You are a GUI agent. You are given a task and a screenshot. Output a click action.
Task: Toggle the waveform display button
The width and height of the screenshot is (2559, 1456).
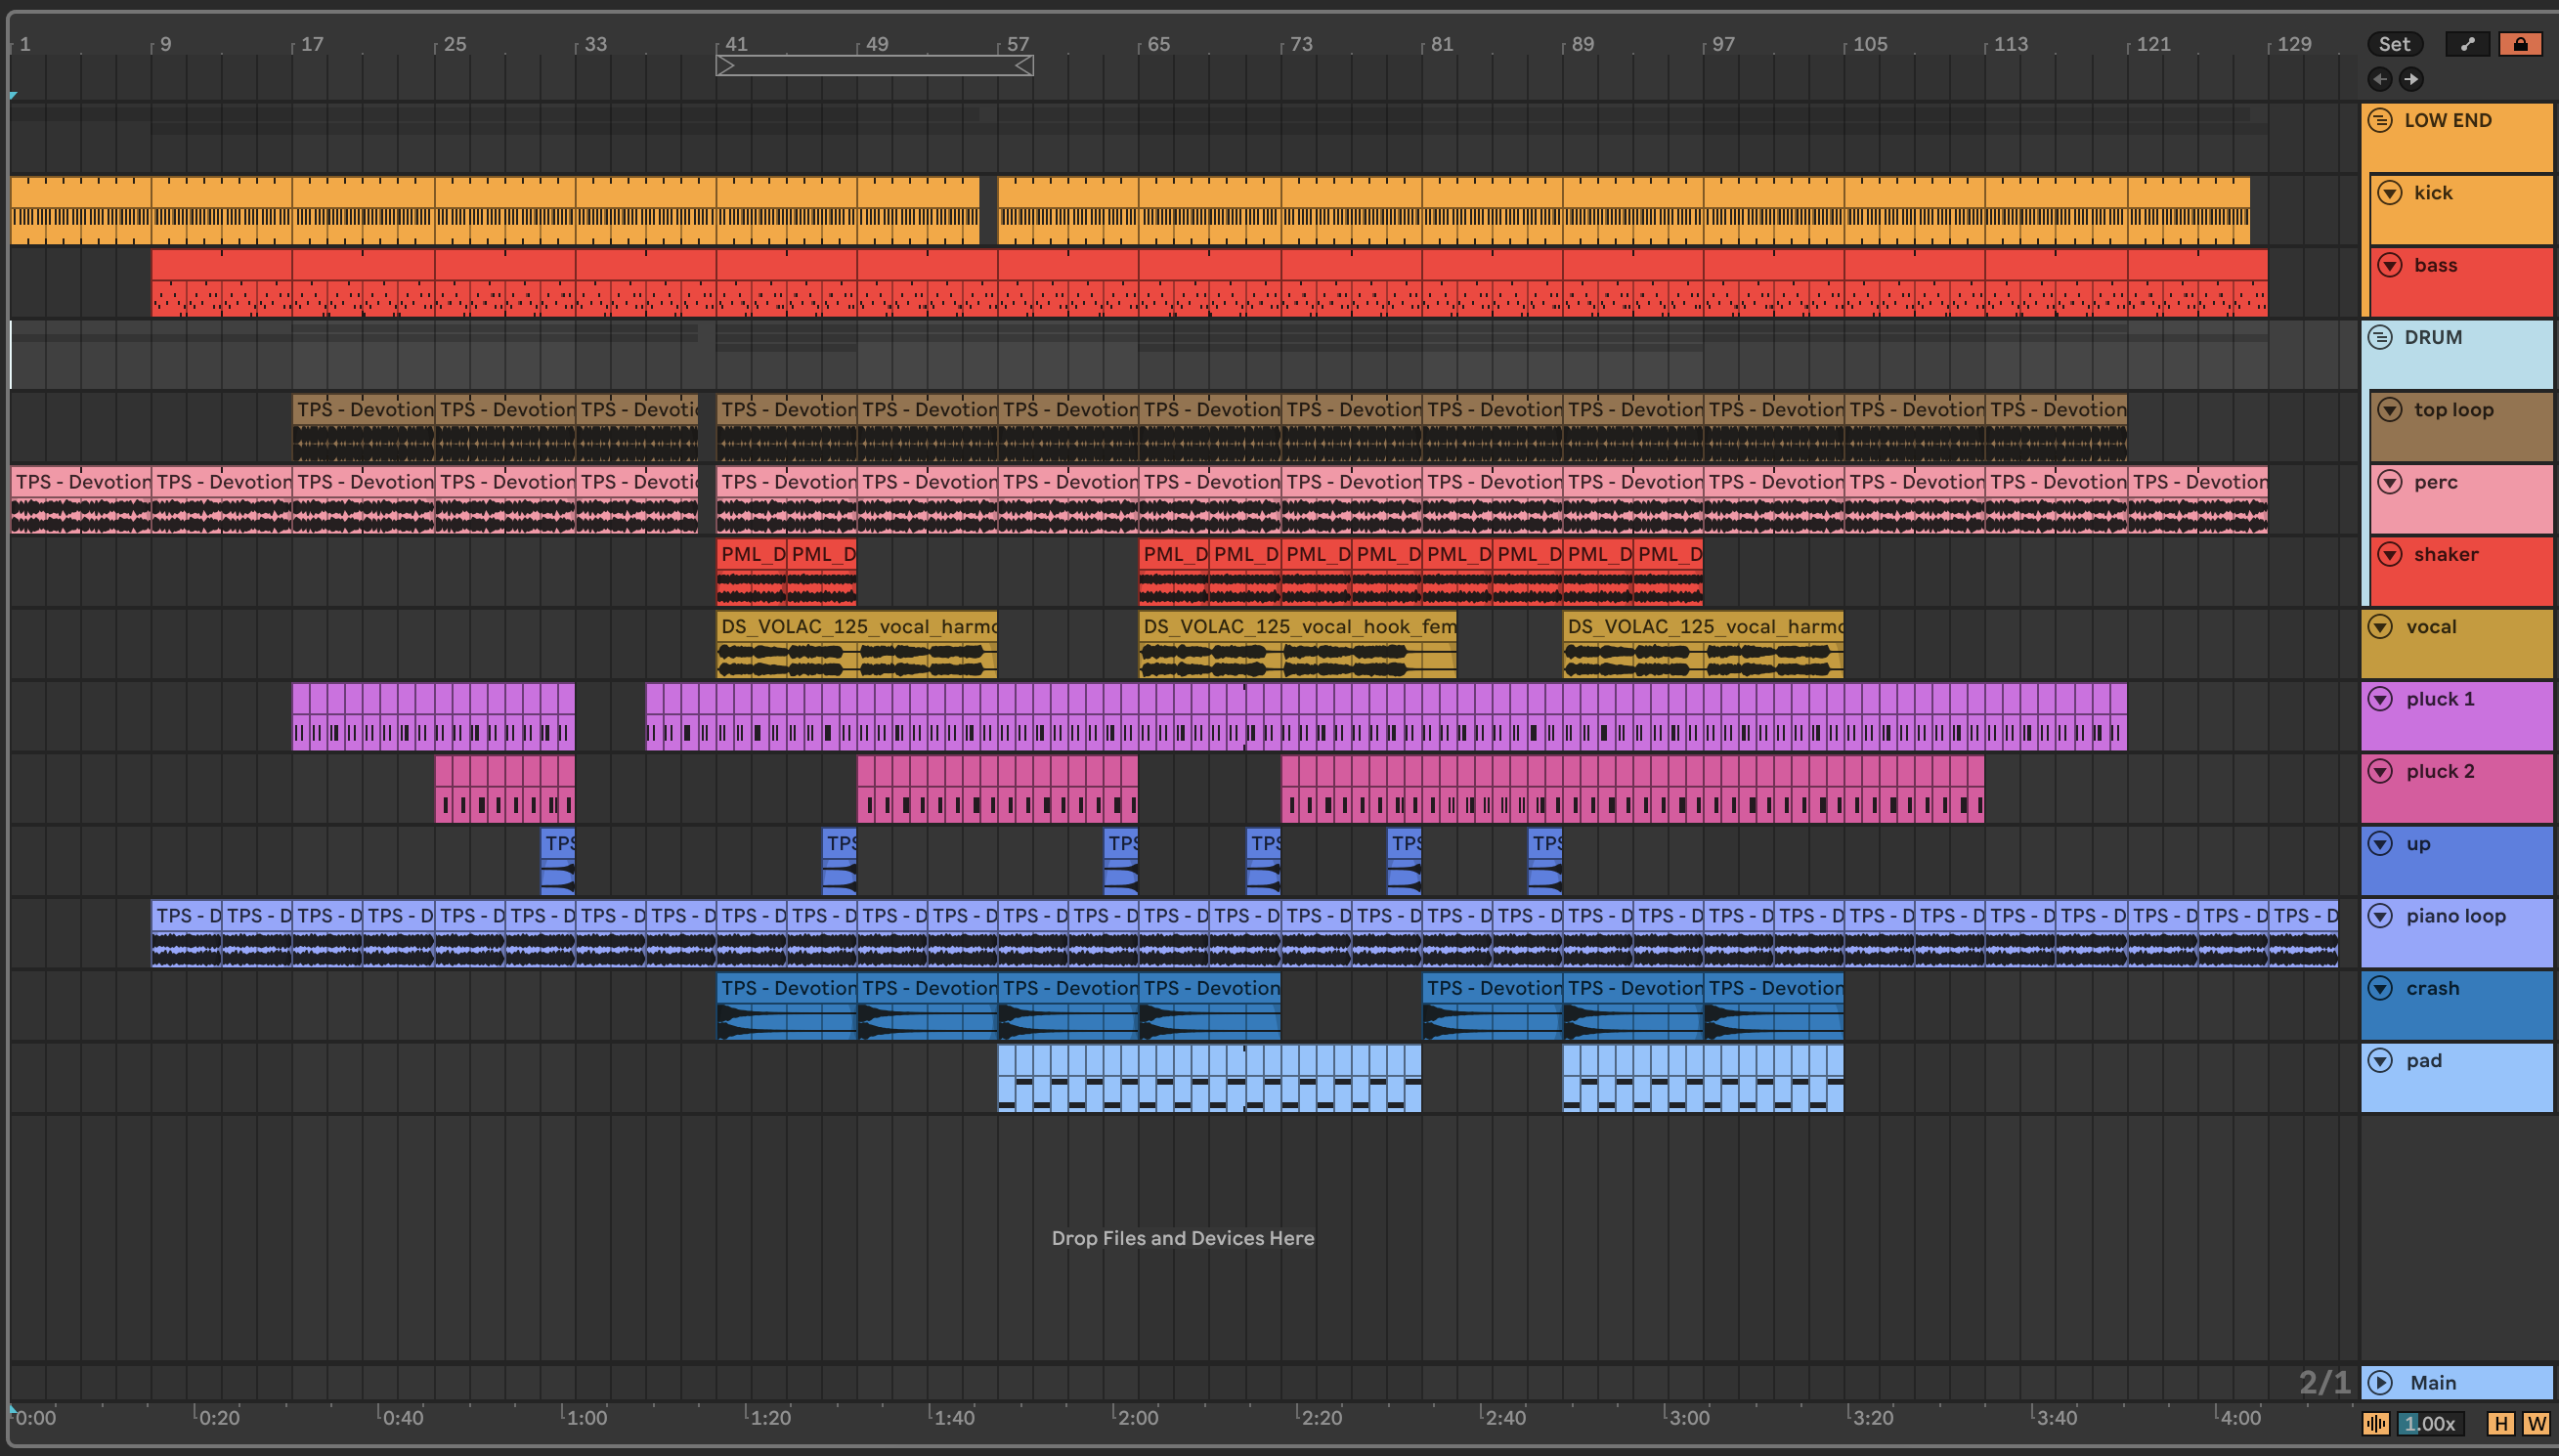click(x=2376, y=1423)
